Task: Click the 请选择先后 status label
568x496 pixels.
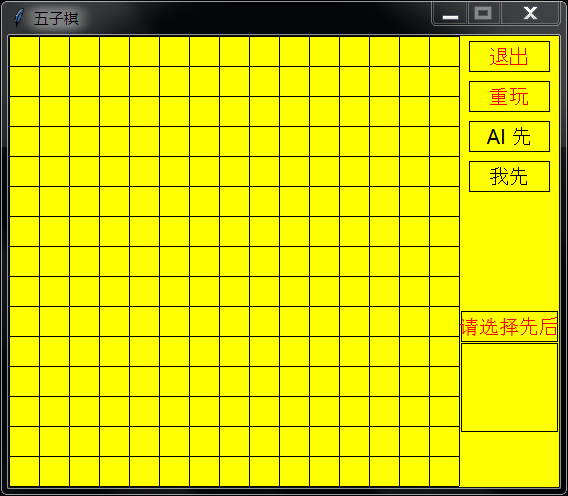Action: click(x=509, y=326)
